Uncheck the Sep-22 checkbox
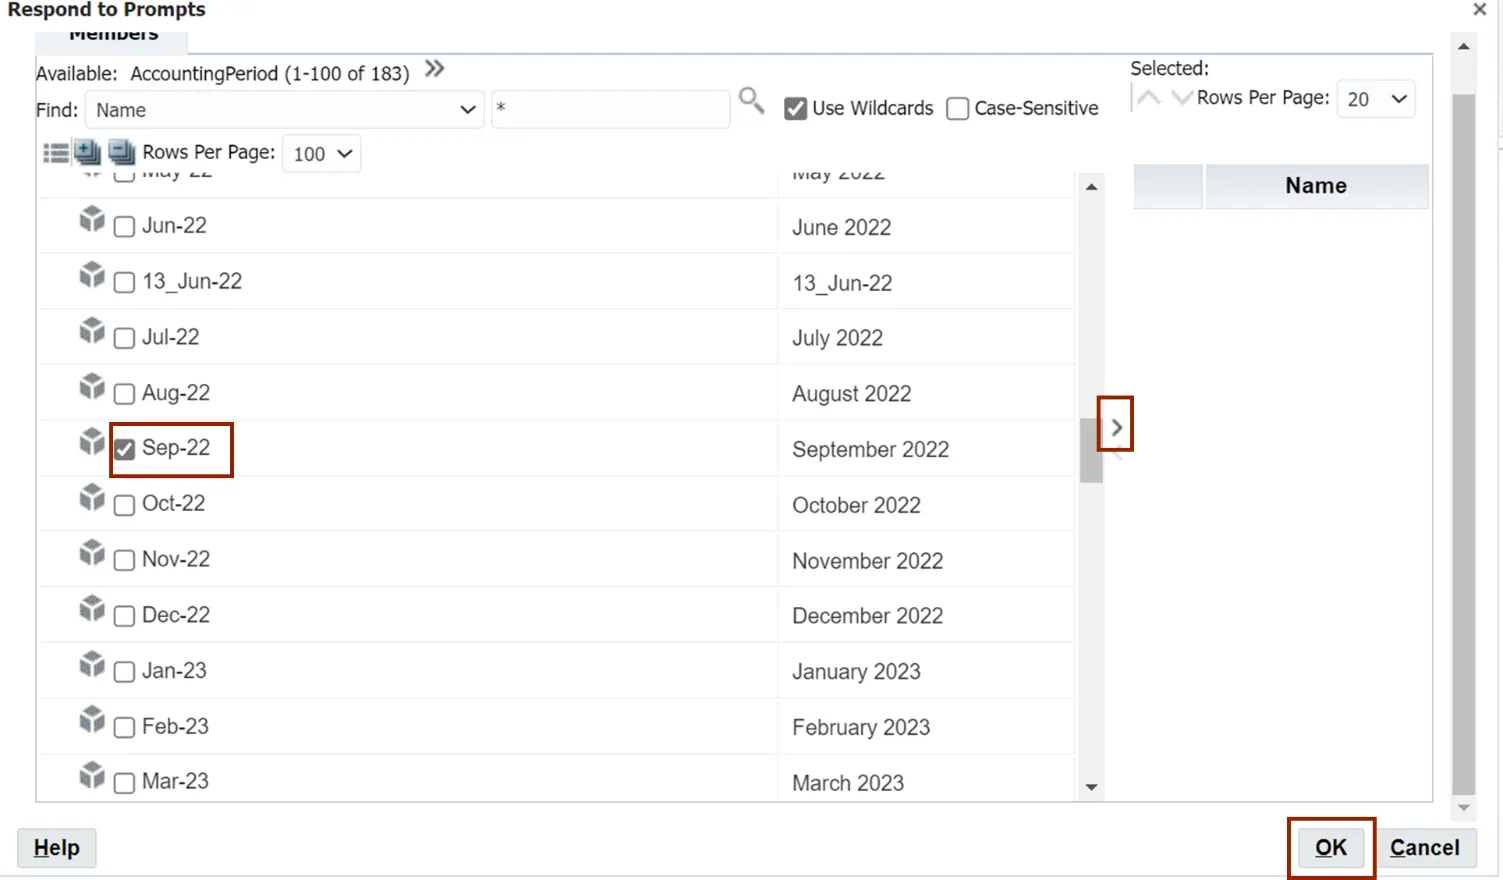1503x880 pixels. (125, 449)
